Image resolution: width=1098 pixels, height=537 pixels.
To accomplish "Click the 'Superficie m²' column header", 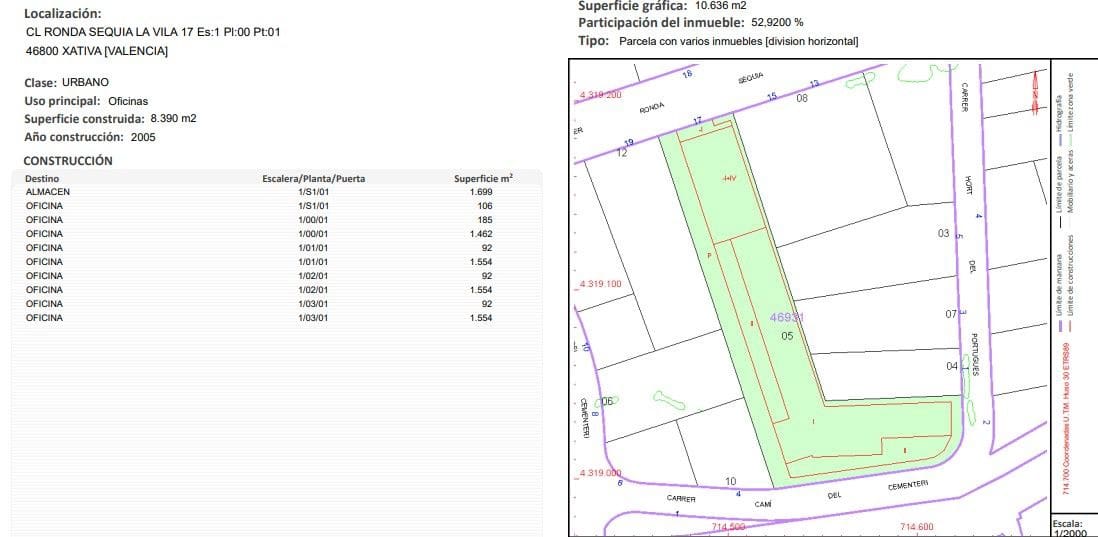I will [x=483, y=179].
